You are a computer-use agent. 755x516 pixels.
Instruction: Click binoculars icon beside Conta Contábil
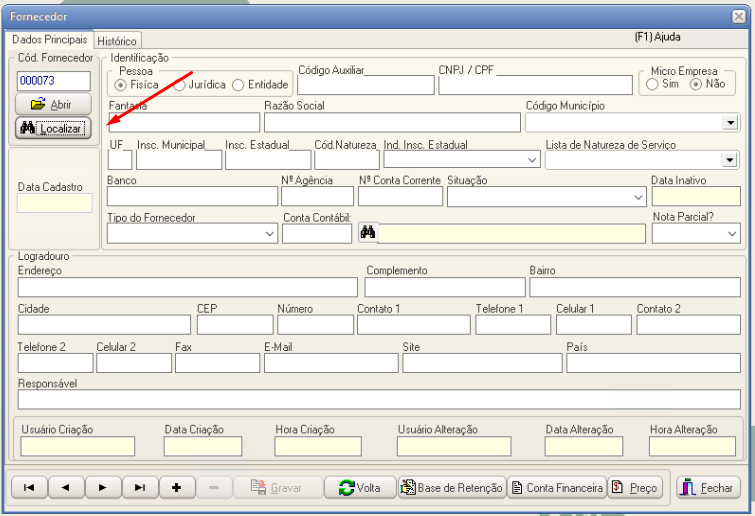[x=367, y=233]
